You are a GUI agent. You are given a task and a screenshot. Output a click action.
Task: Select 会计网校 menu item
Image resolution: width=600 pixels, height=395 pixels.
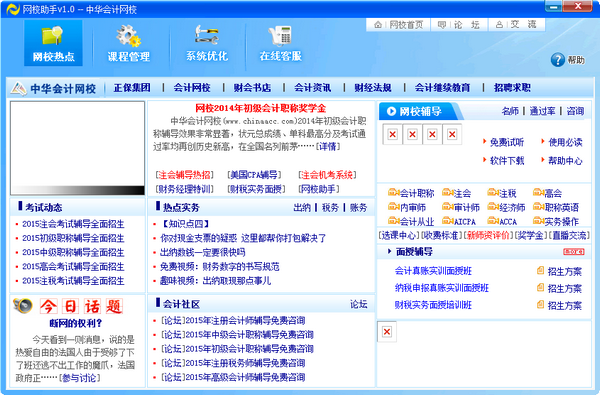click(x=192, y=88)
